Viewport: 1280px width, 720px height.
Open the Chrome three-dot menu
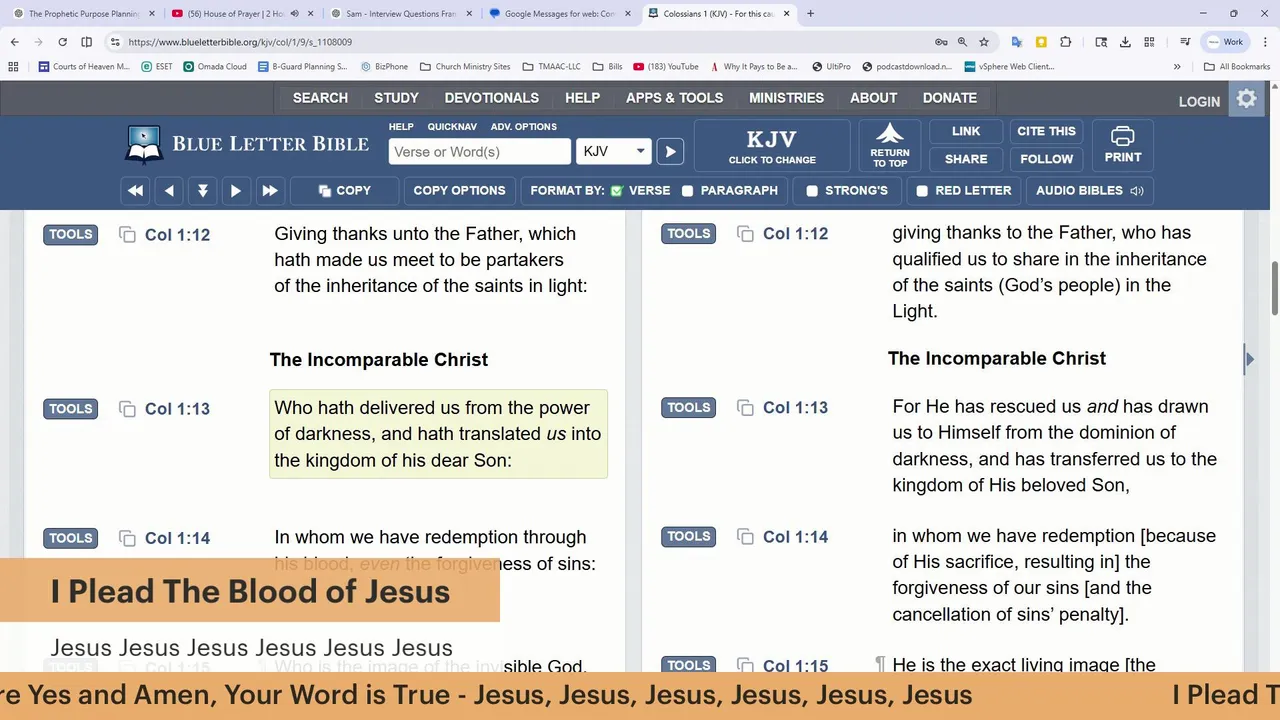coord(1264,42)
